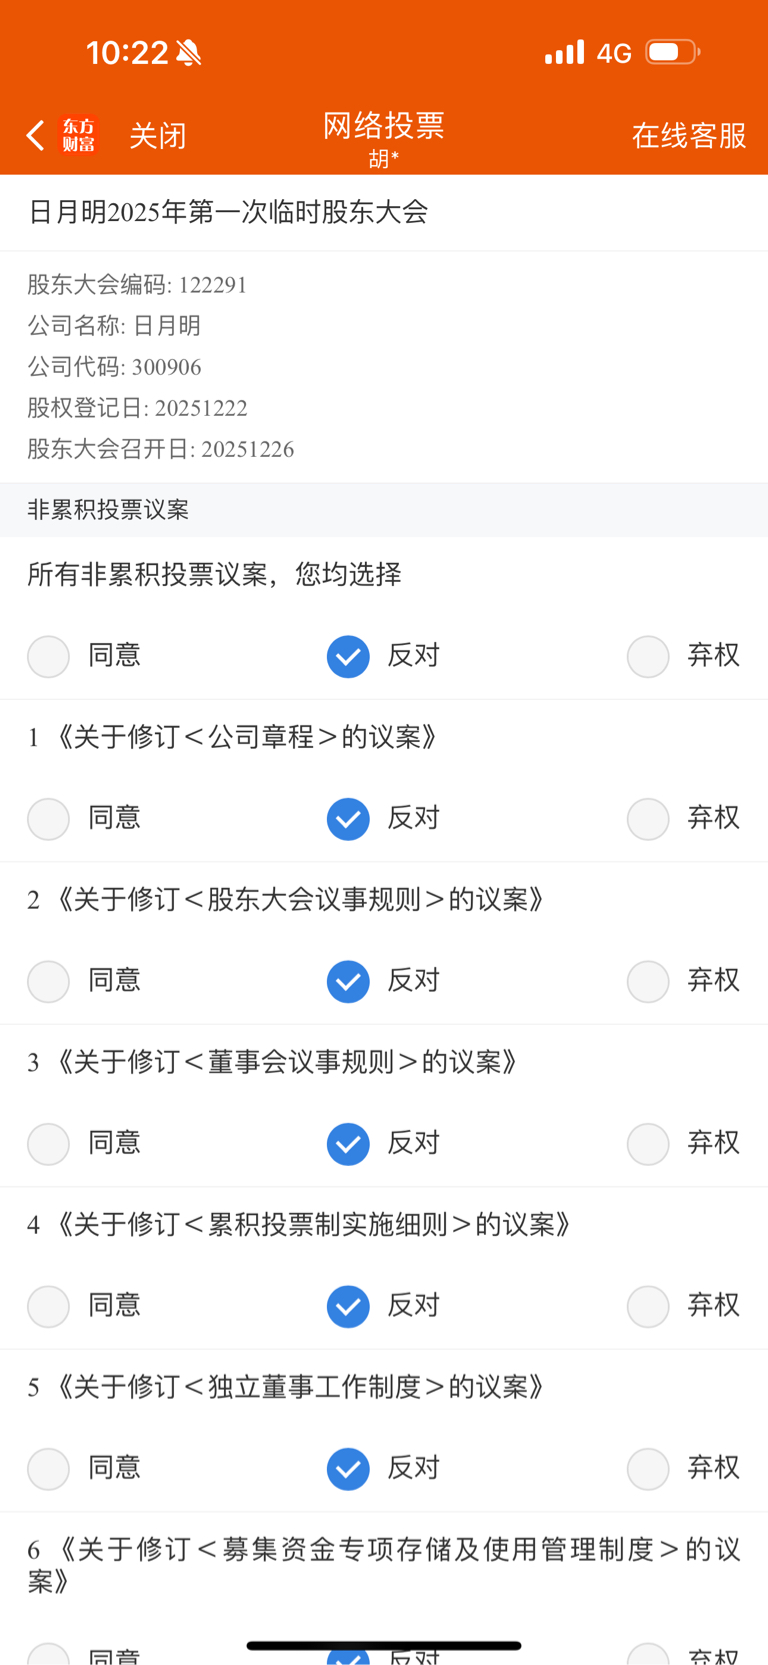Tap the 东方财富 logo icon

(x=79, y=135)
